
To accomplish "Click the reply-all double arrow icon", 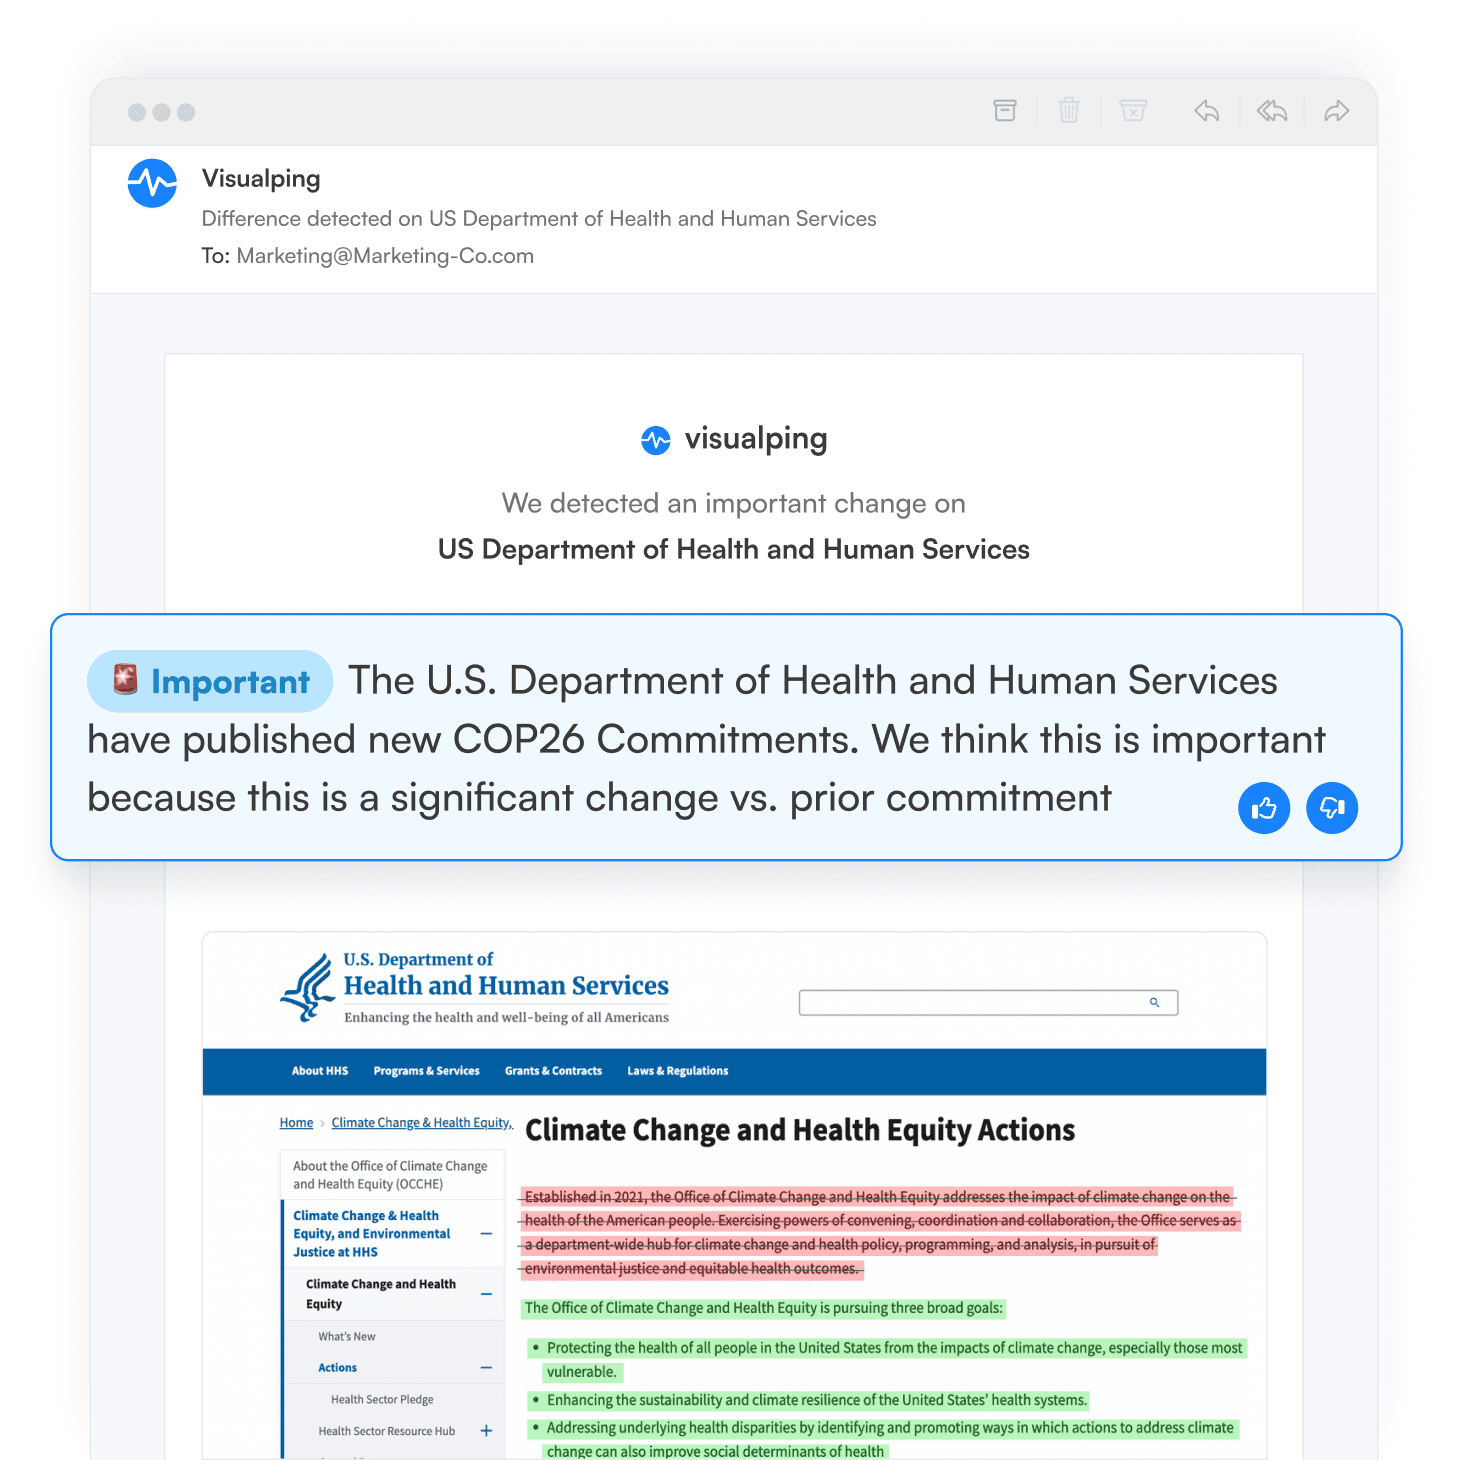I will [x=1272, y=111].
